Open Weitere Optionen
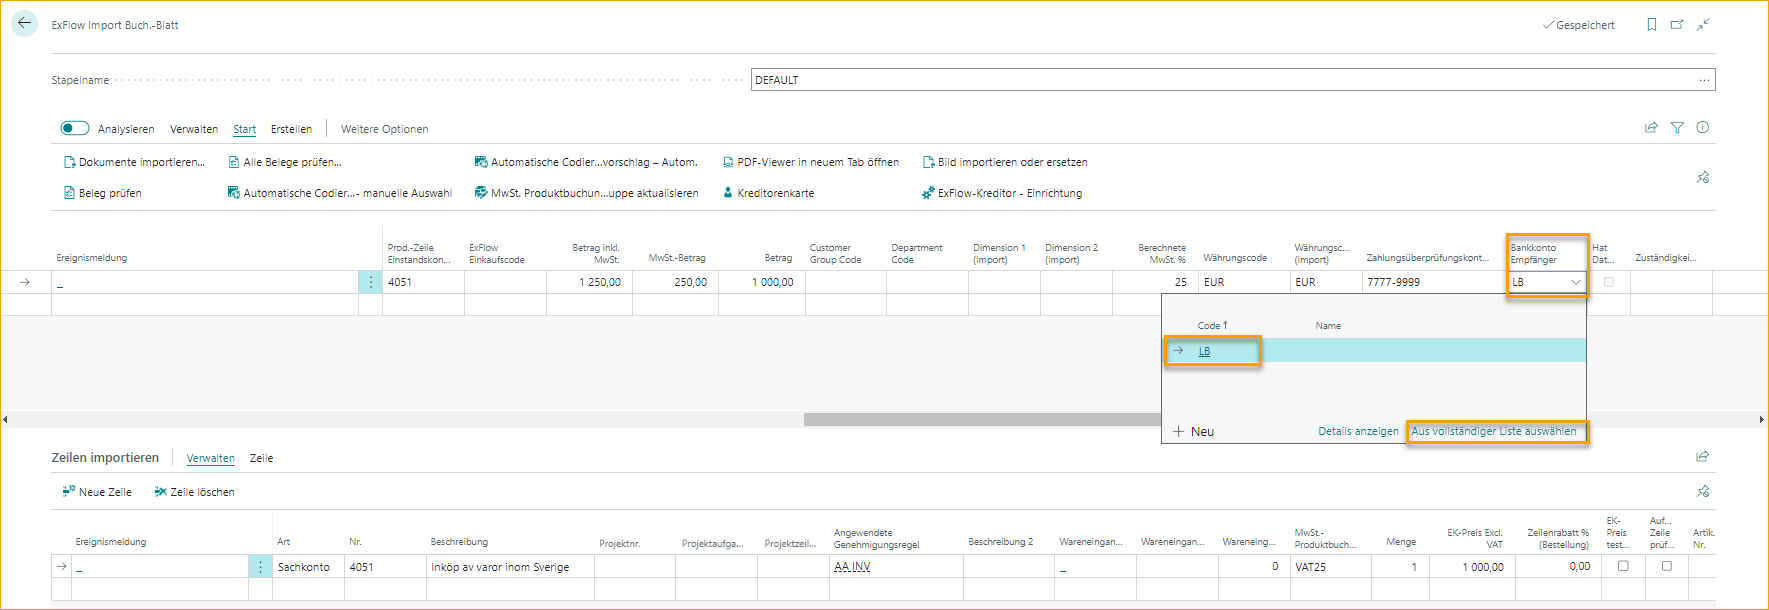 click(x=384, y=129)
